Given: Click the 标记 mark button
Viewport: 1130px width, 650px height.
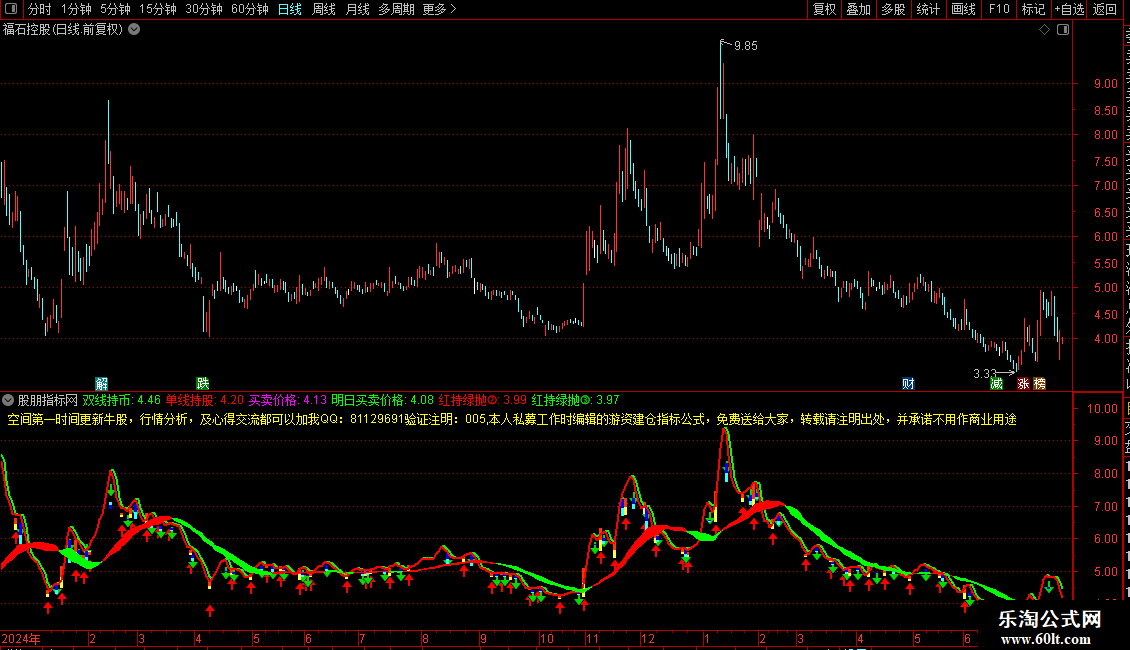Looking at the screenshot, I should [x=1033, y=9].
